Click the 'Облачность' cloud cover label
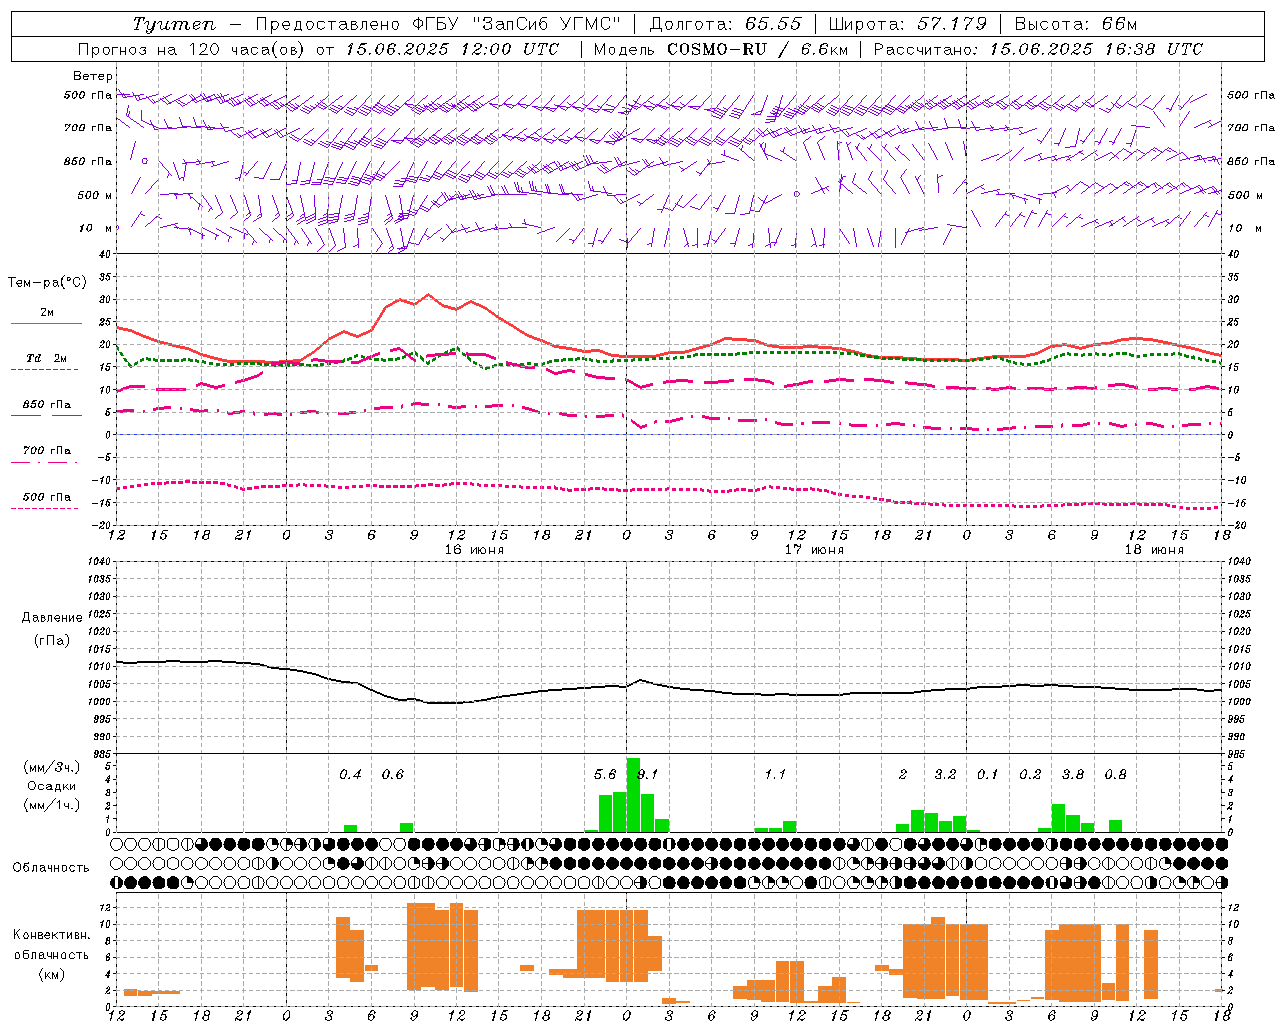Screen dimensions: 1280x1024 coord(51,868)
